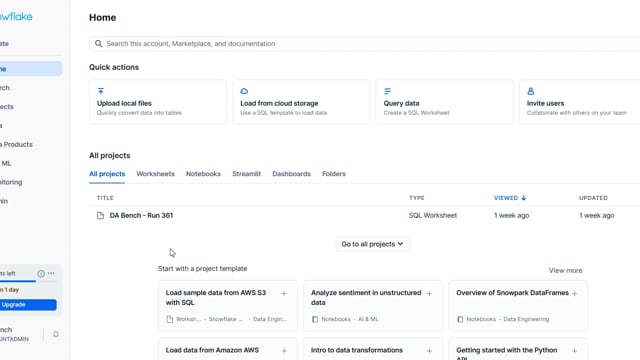Click the search magnifier icon
The height and width of the screenshot is (360, 640).
click(98, 43)
